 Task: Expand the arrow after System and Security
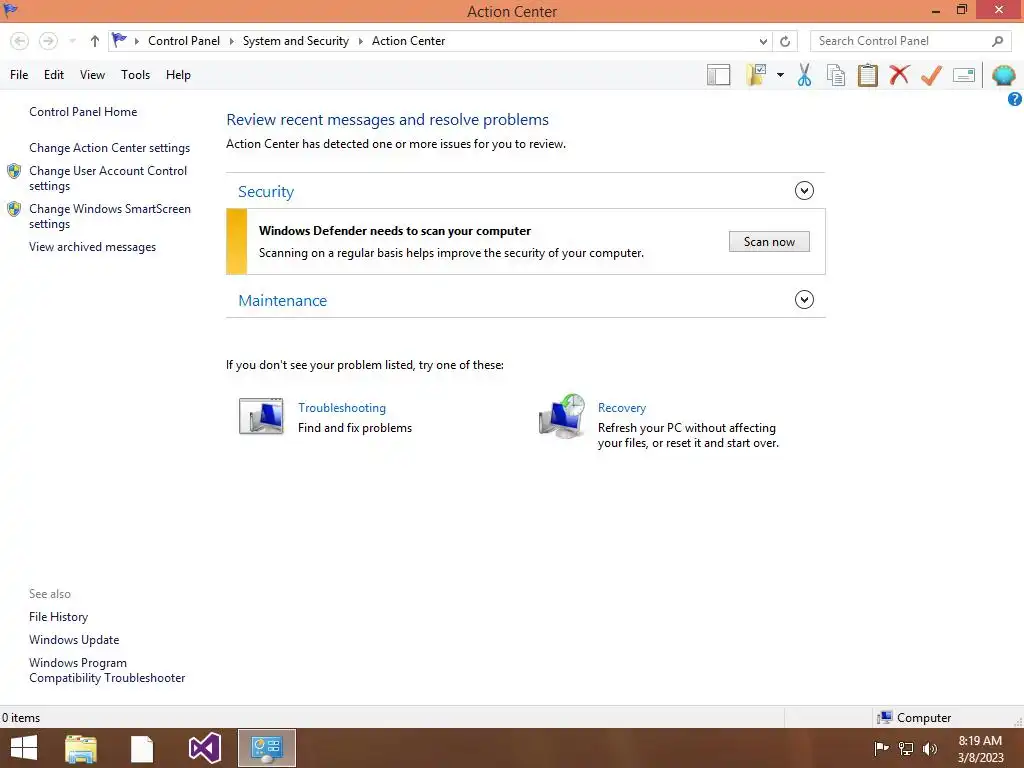(360, 41)
